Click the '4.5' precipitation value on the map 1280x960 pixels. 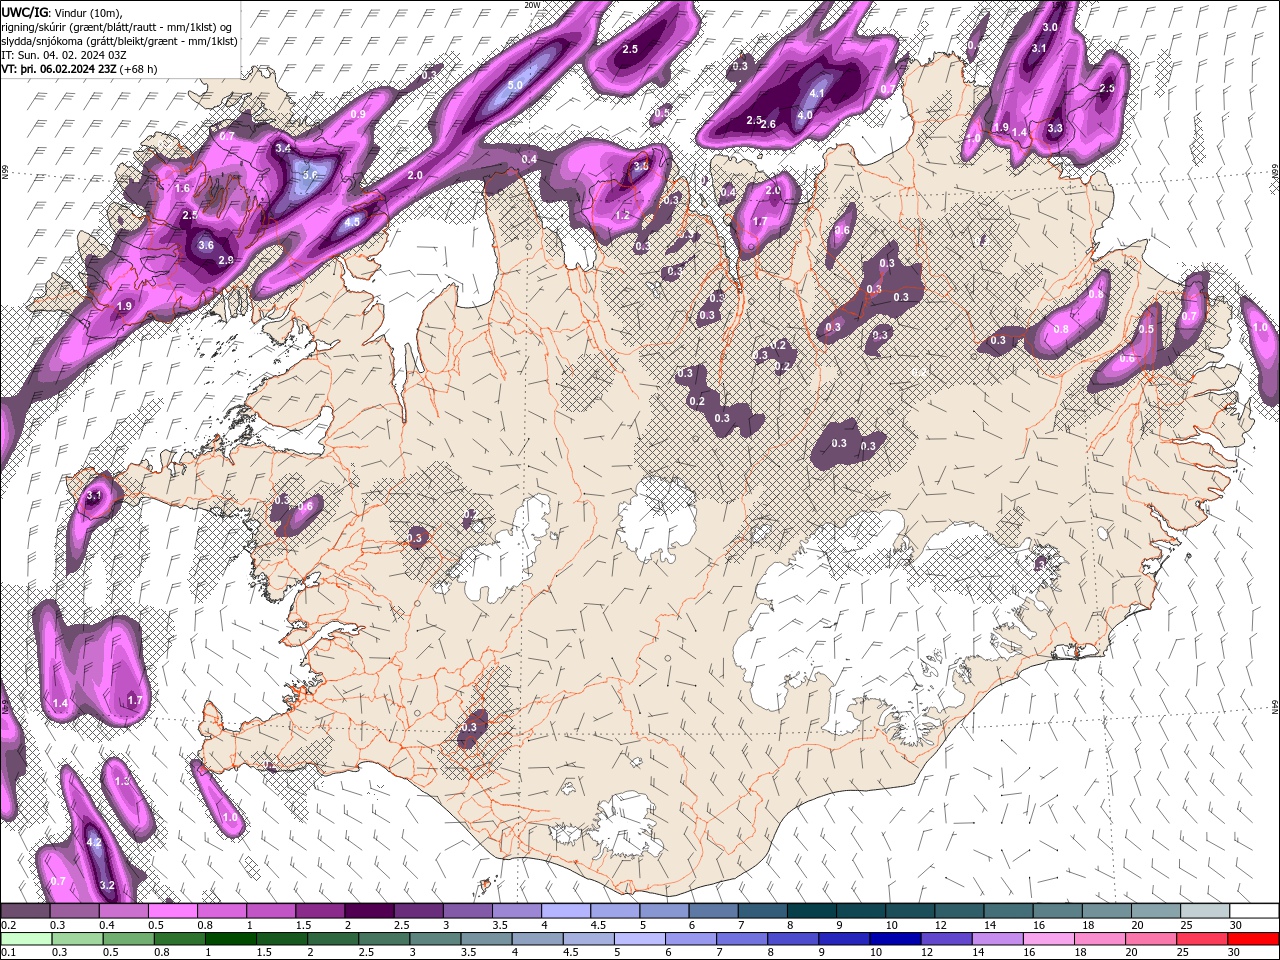pyautogui.click(x=352, y=222)
